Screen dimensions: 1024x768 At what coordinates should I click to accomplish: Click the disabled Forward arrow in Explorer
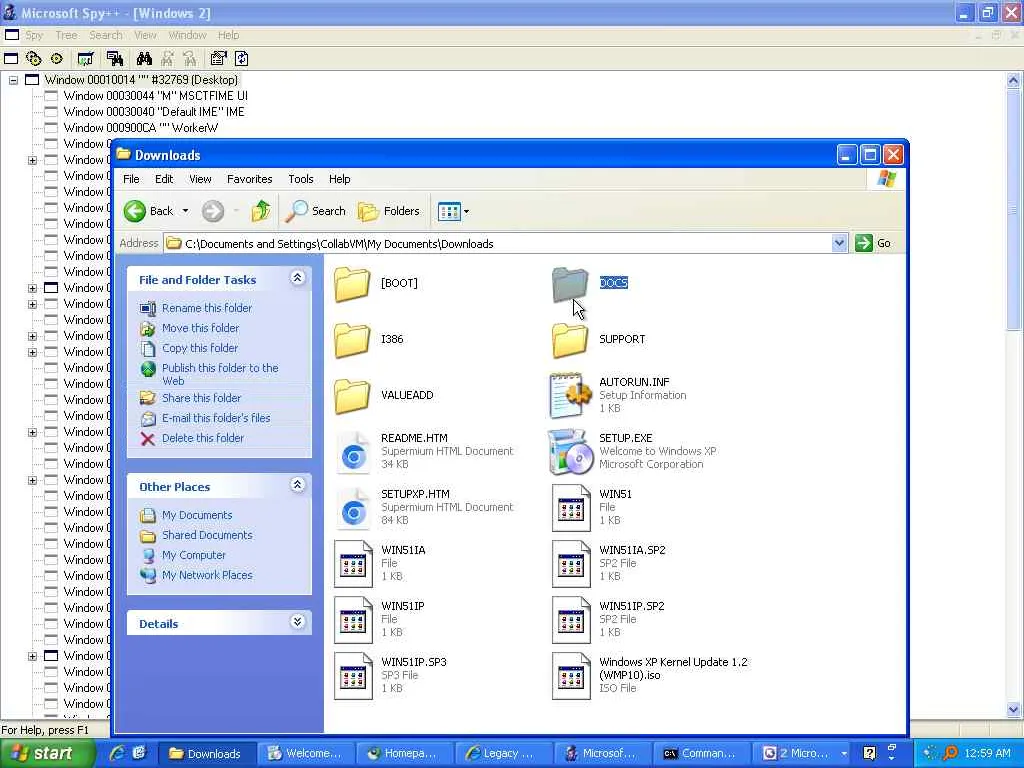click(213, 211)
